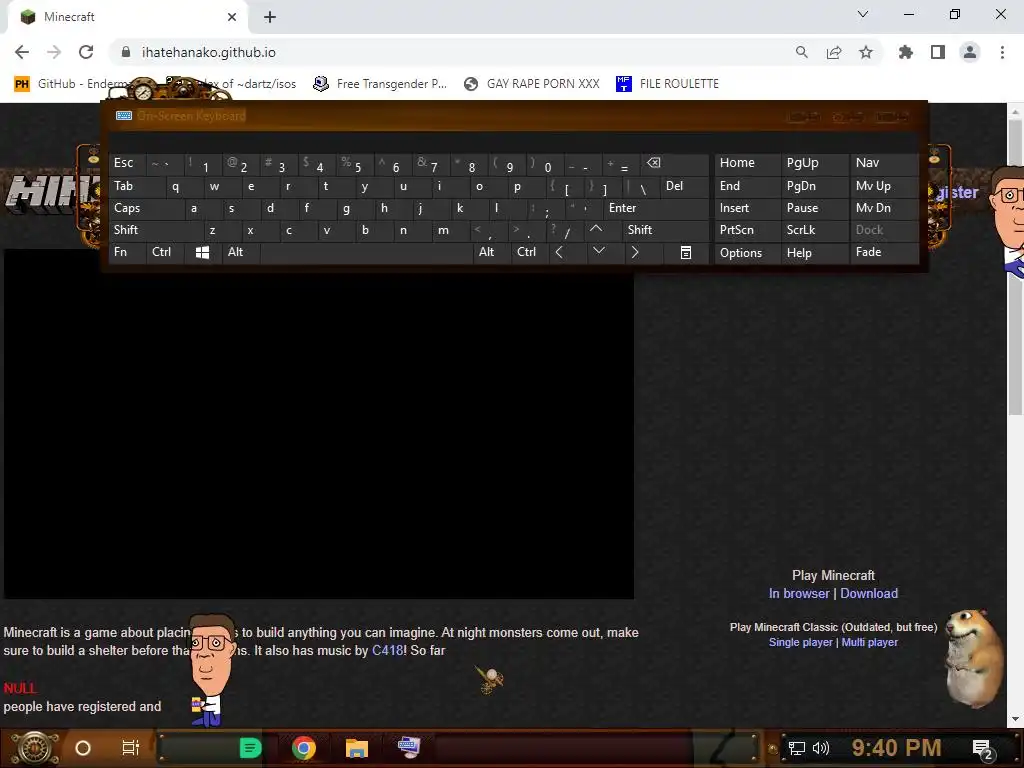
Task: Toggle the Caps key
Action: click(146, 208)
